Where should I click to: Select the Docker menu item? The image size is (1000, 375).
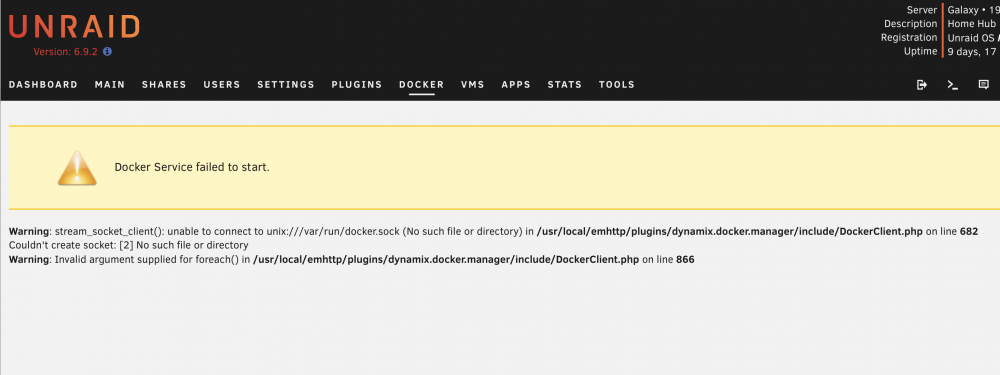(x=422, y=84)
